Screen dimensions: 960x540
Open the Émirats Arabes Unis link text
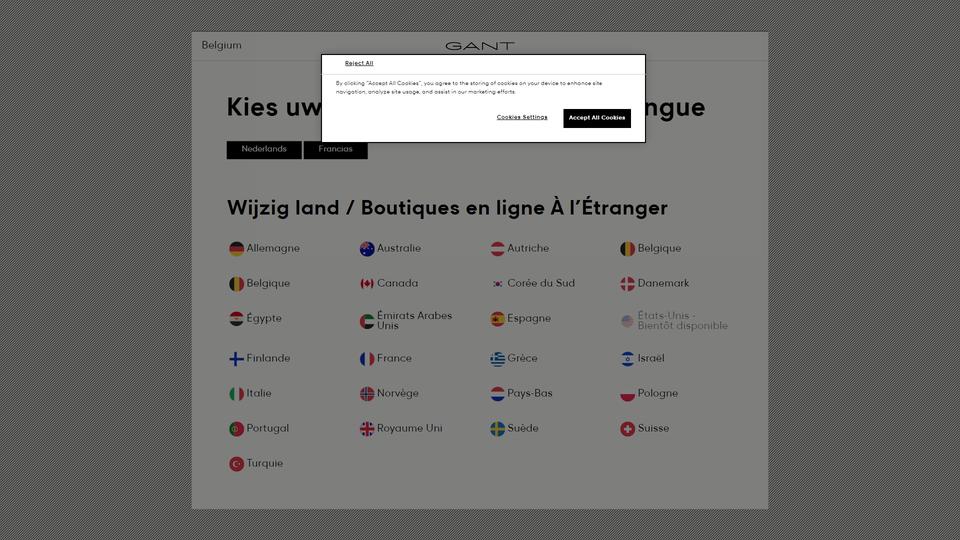click(414, 321)
